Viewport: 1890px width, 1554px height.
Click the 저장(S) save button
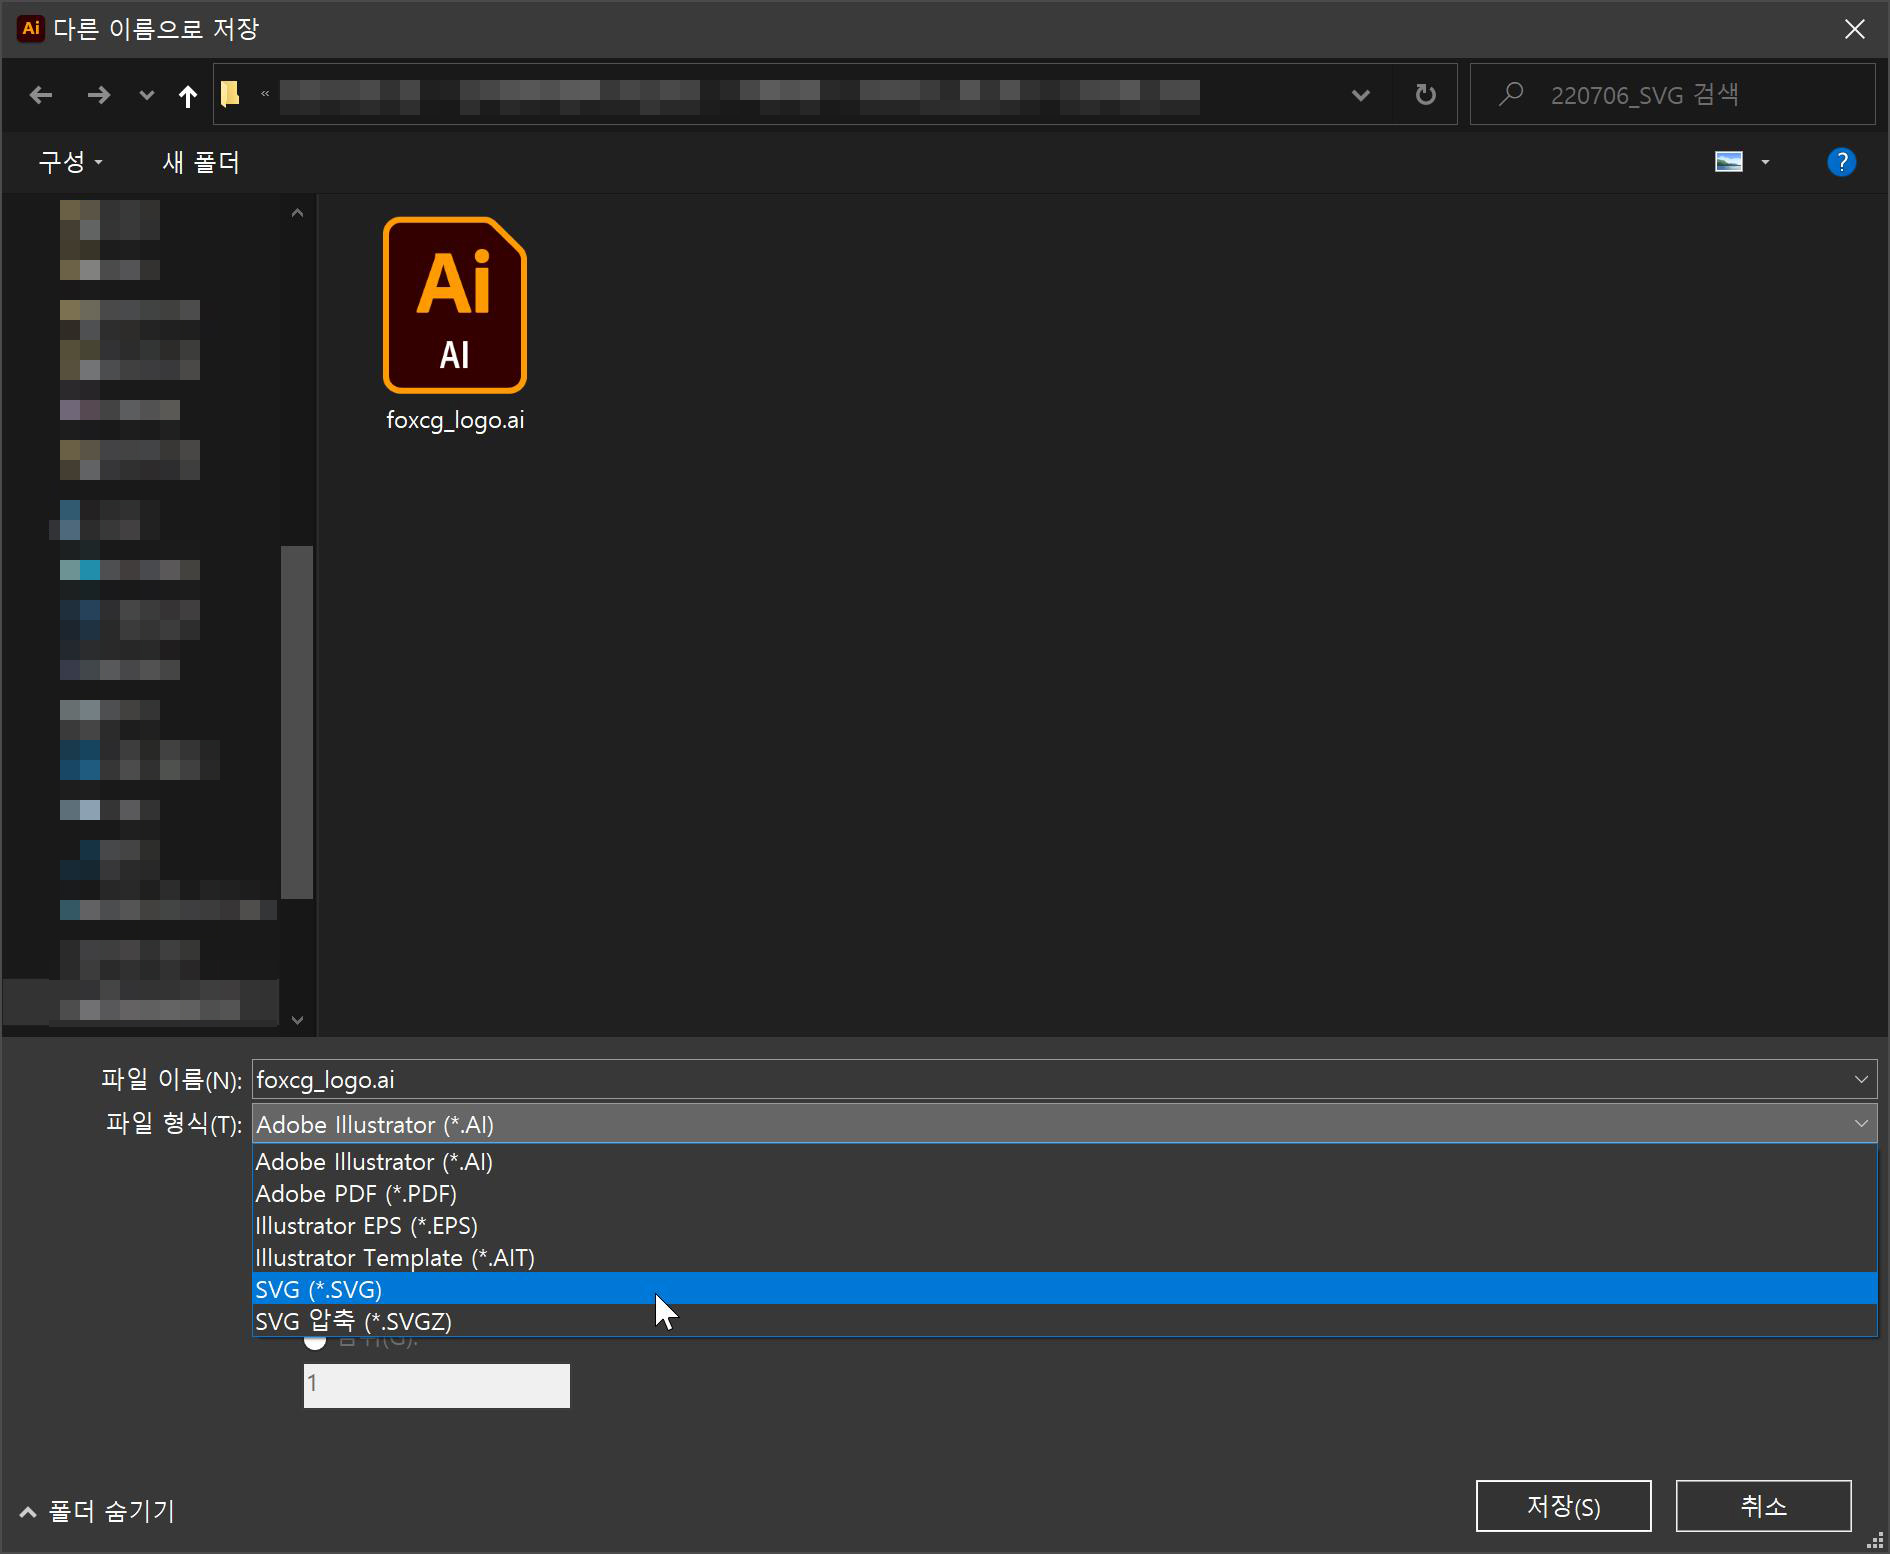click(1563, 1506)
